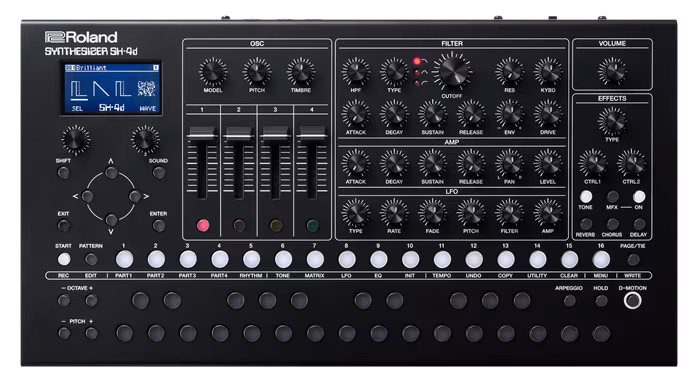Tap step button 16 (MENU)
This screenshot has height=384, width=698.
[601, 259]
